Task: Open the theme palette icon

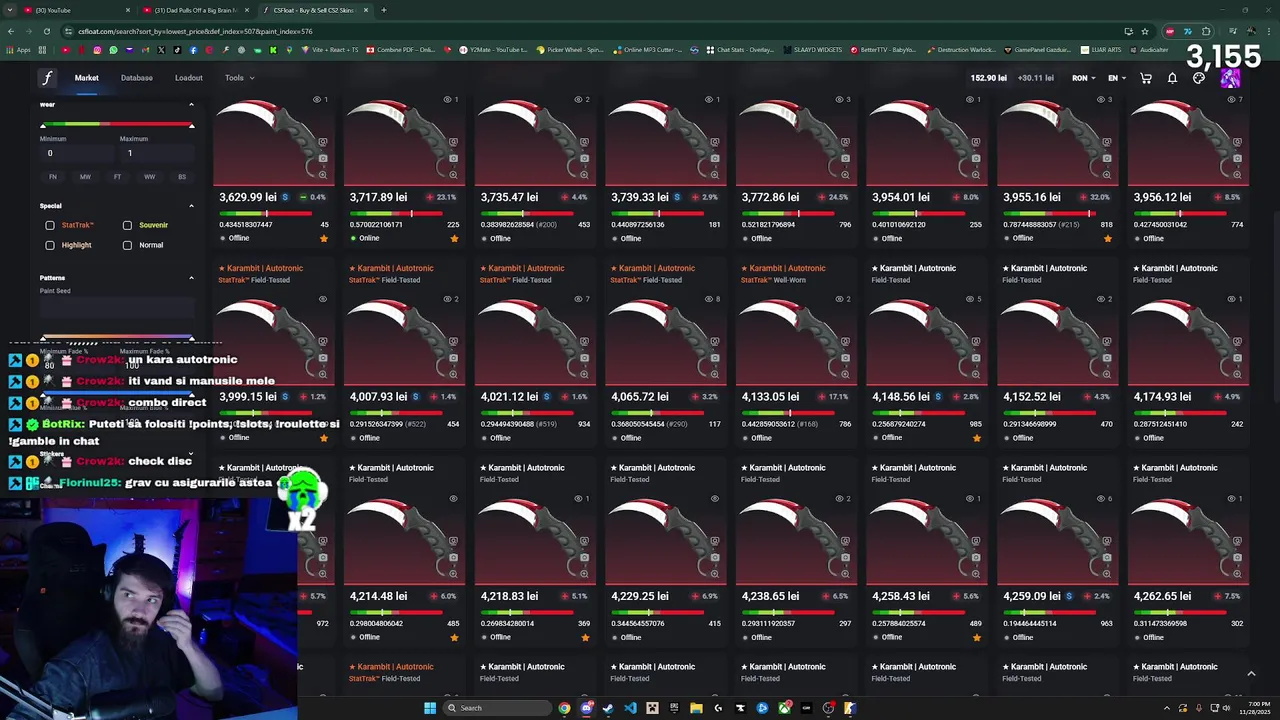Action: tap(1199, 78)
